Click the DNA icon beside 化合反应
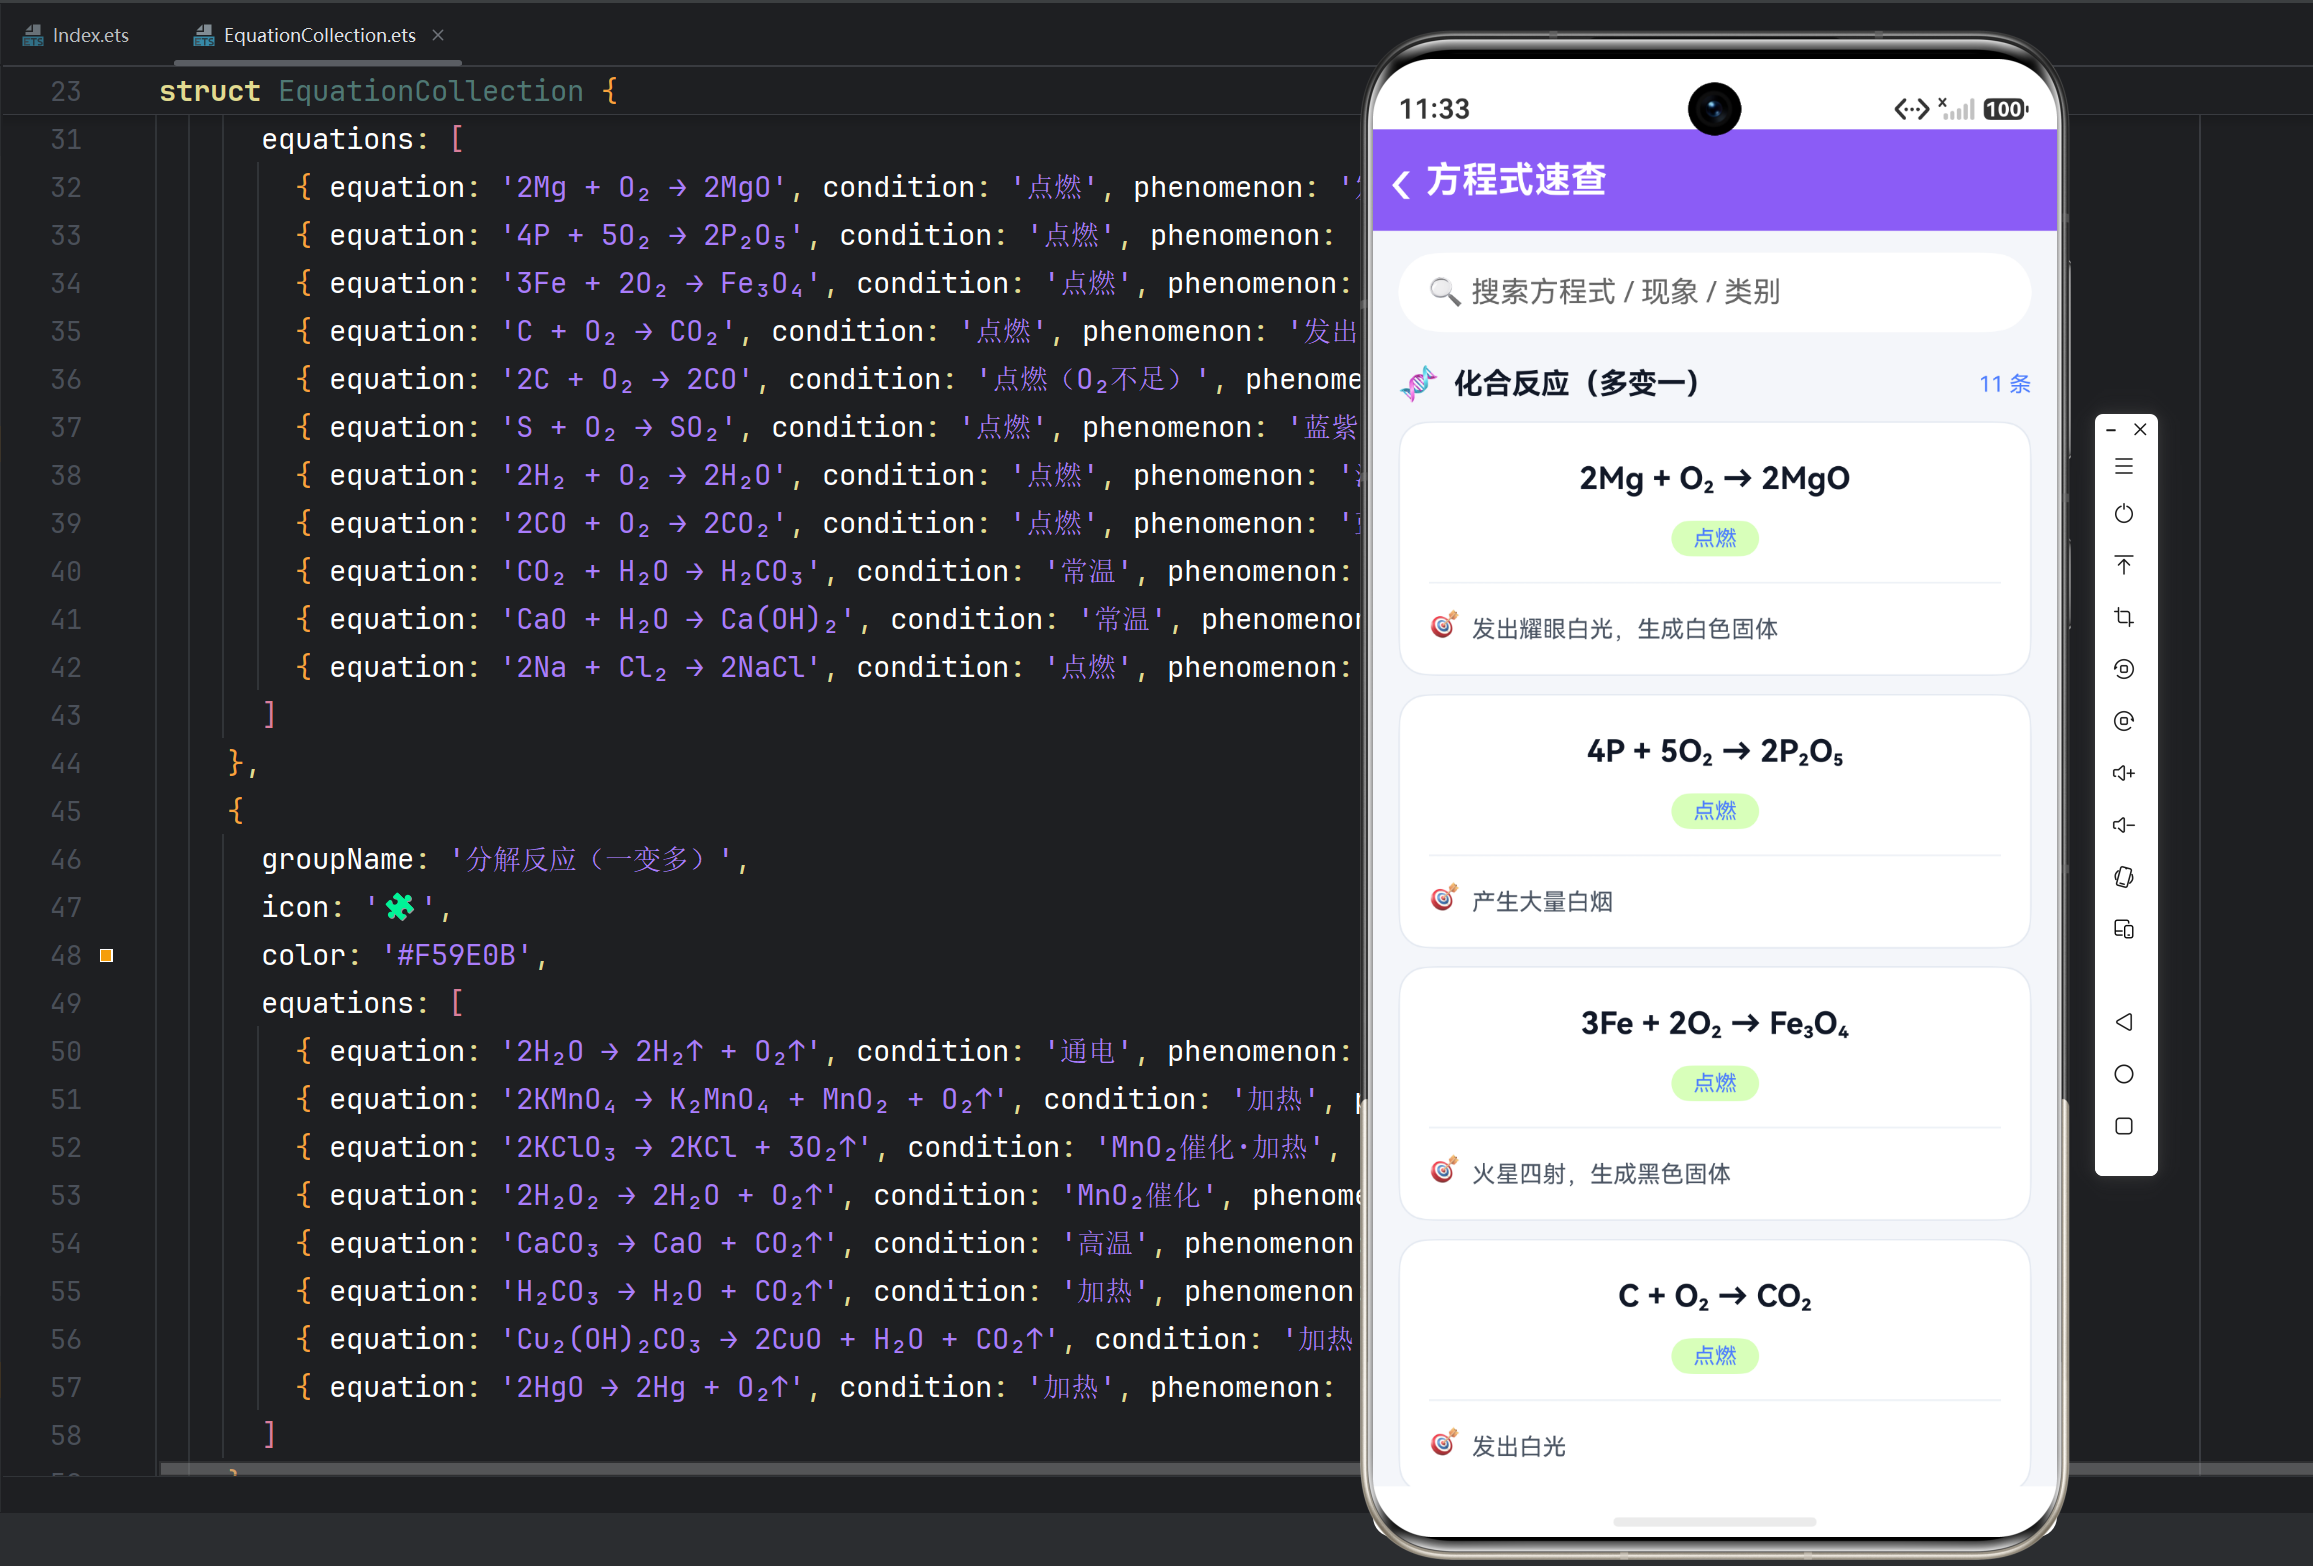Image resolution: width=2313 pixels, height=1566 pixels. click(x=1418, y=383)
